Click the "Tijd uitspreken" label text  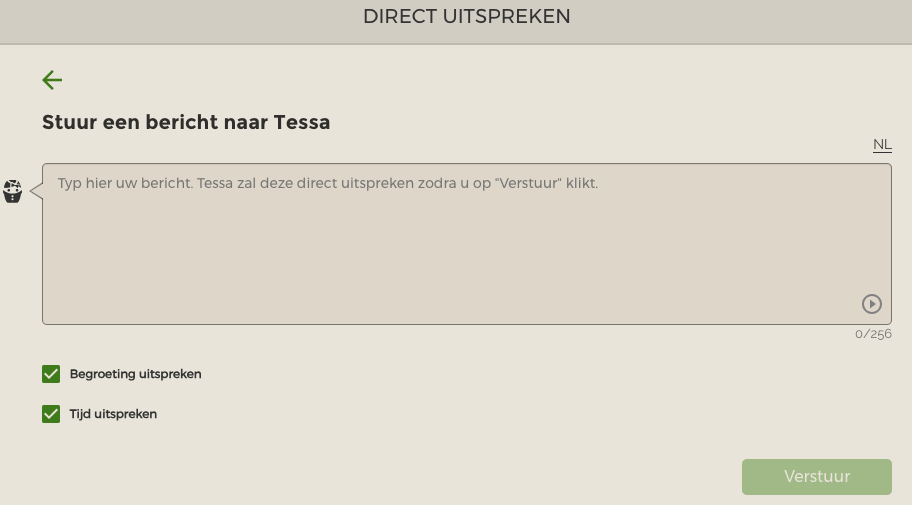pos(113,414)
